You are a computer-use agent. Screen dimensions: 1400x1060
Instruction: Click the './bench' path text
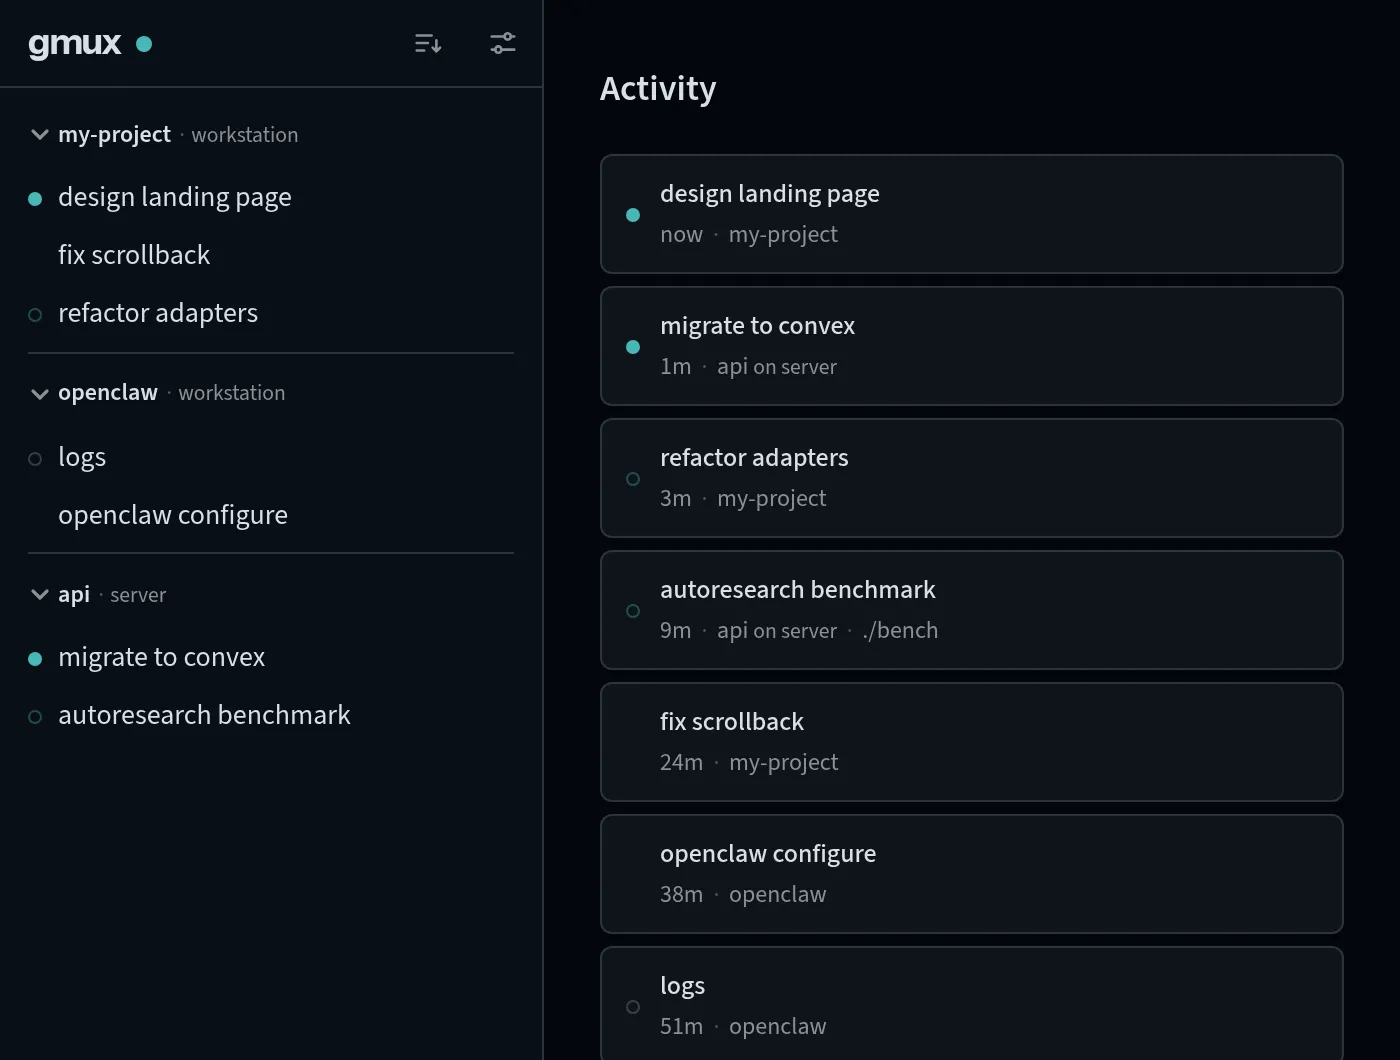tap(900, 630)
